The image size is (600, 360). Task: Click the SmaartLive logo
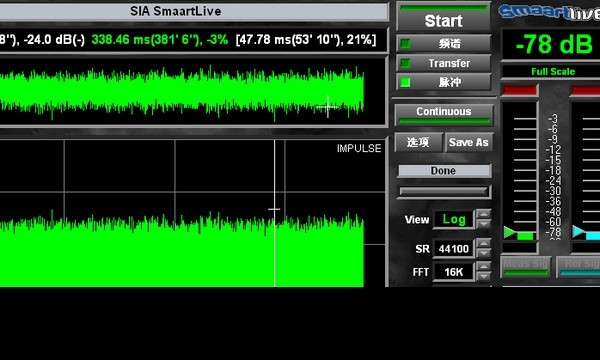[x=549, y=12]
